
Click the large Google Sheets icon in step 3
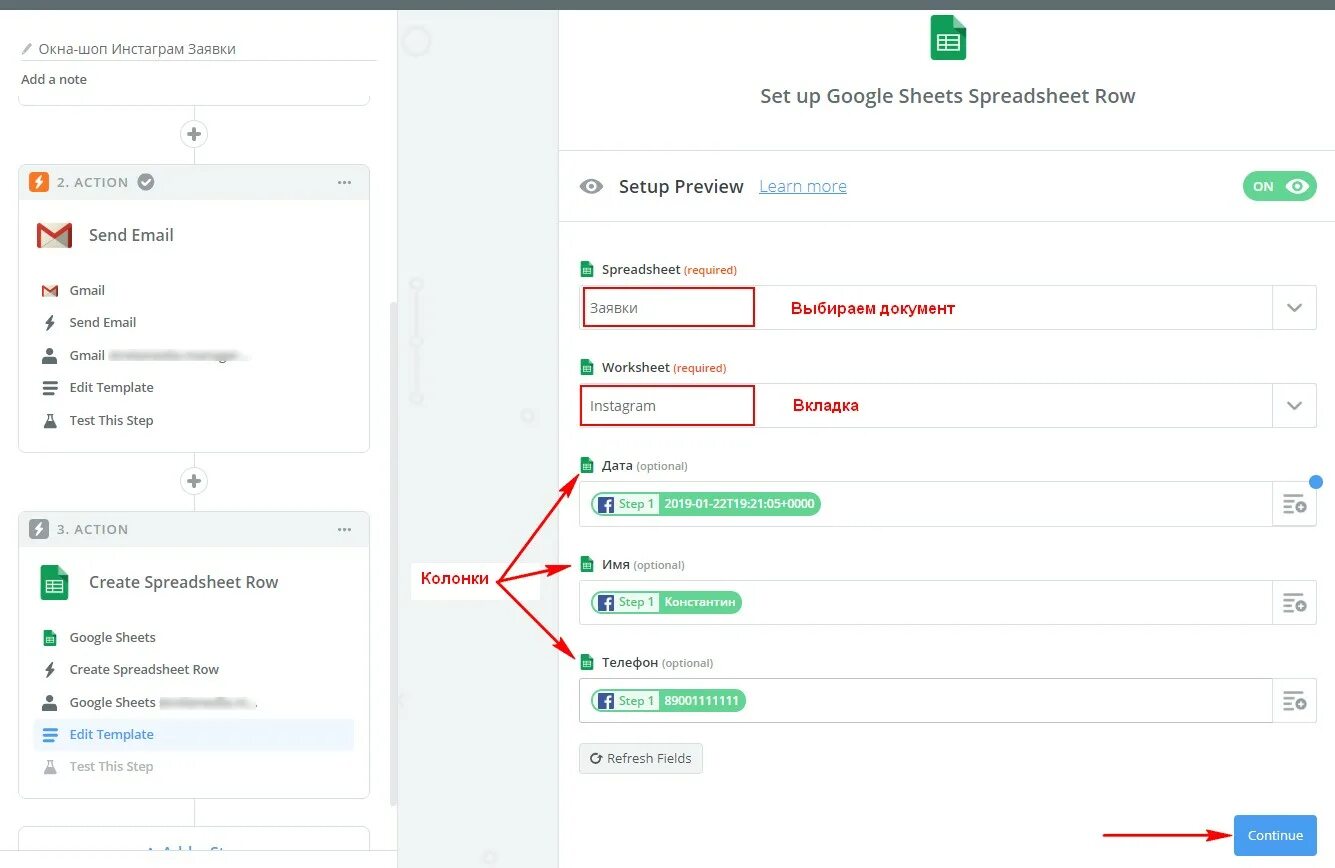click(54, 582)
